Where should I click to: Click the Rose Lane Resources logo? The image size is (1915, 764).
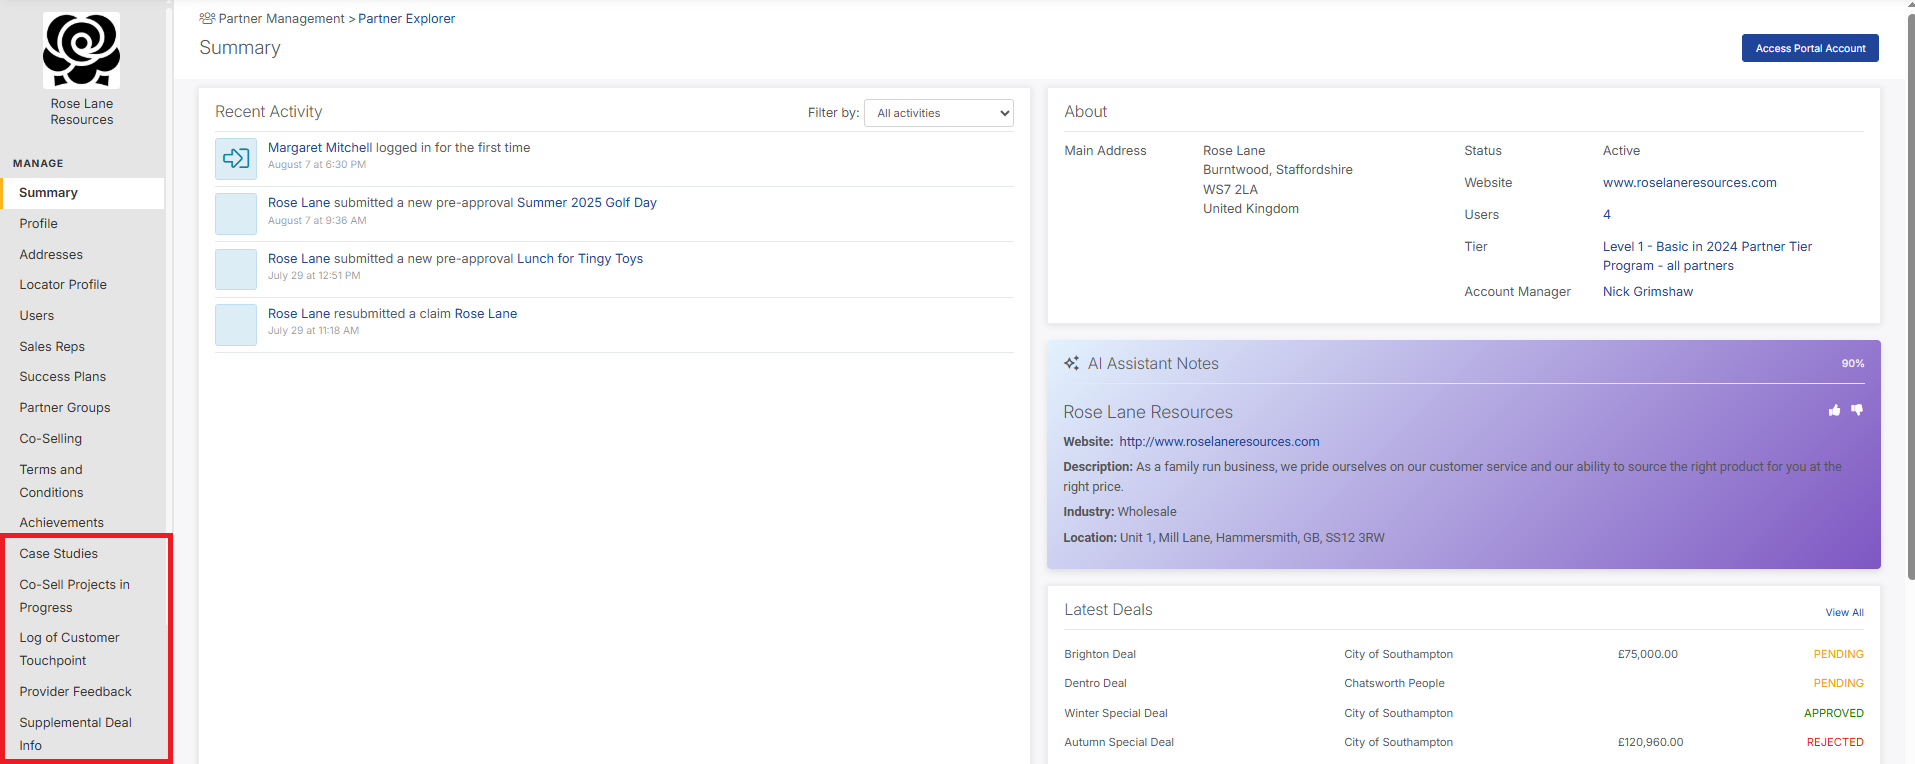(81, 50)
